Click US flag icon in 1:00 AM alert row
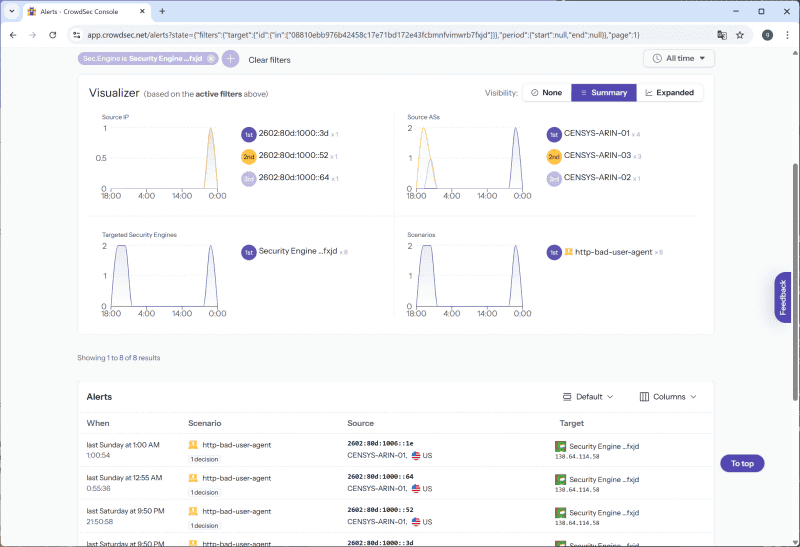Image resolution: width=800 pixels, height=547 pixels. pyautogui.click(x=416, y=456)
